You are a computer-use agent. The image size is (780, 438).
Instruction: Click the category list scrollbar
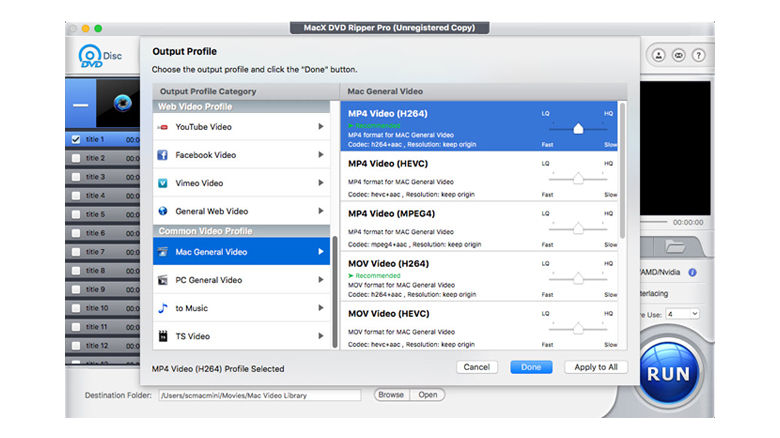(x=335, y=292)
